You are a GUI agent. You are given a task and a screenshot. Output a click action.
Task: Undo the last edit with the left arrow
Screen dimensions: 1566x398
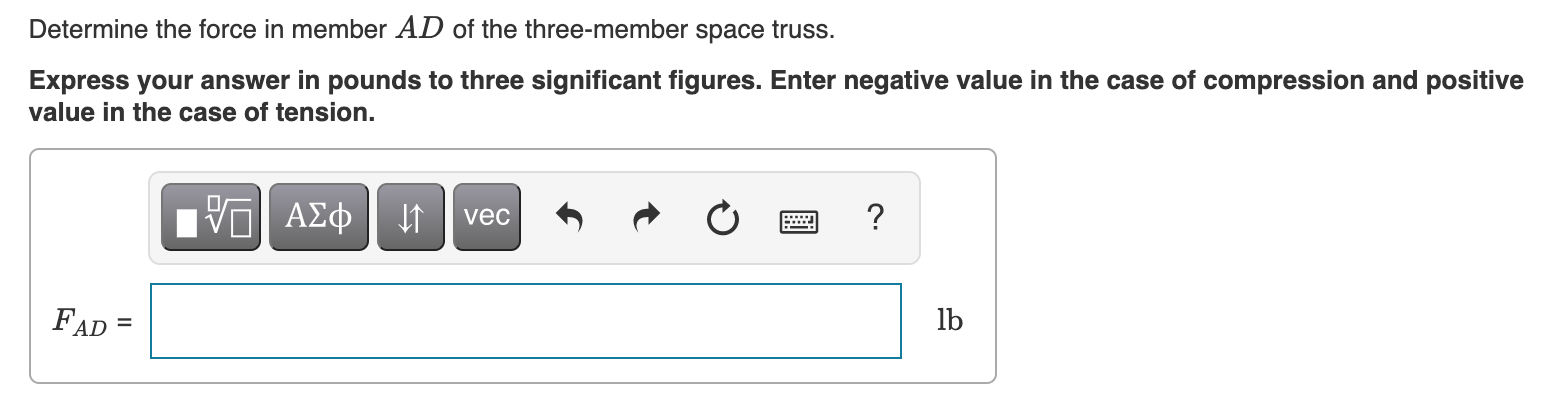[x=569, y=216]
